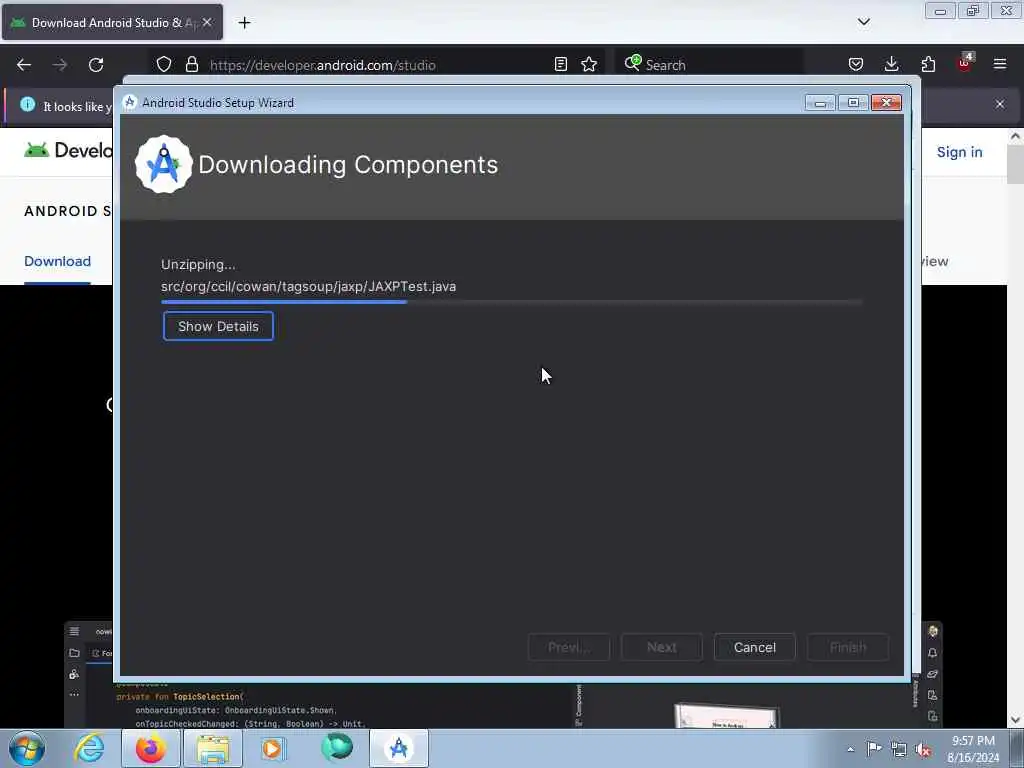This screenshot has height=768, width=1024.
Task: Toggle Firefox reader view icon
Action: pos(560,64)
